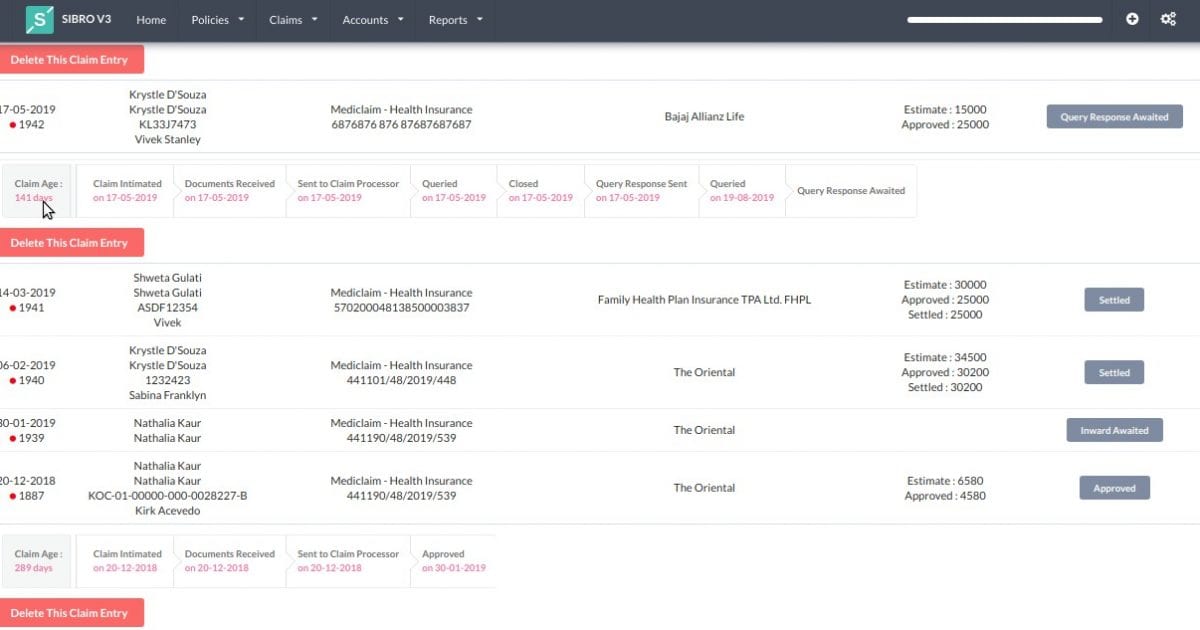This screenshot has height=630, width=1200.
Task: Select Home in the navigation bar
Action: [150, 20]
